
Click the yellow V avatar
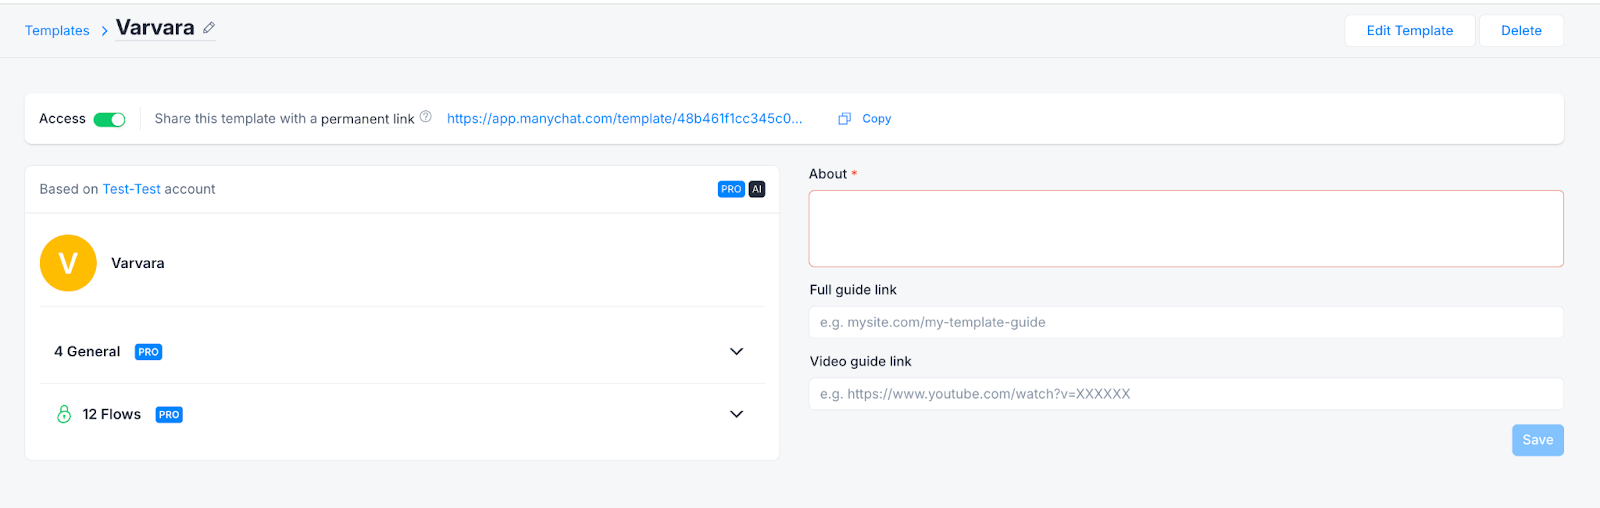(68, 263)
